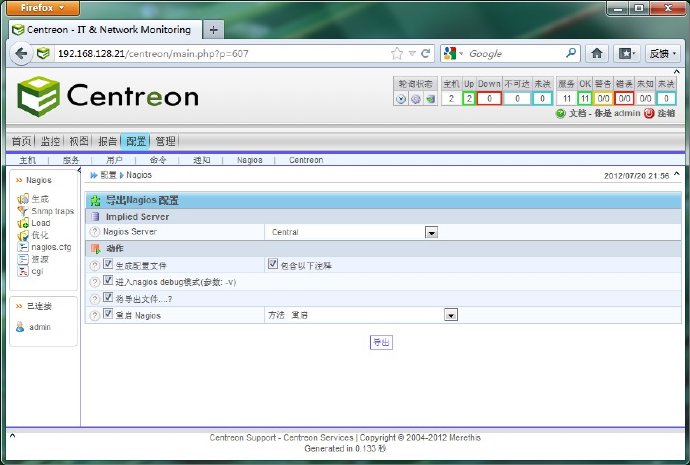Click the URL address field
Image resolution: width=690 pixels, height=465 pixels.
pyautogui.click(x=222, y=54)
